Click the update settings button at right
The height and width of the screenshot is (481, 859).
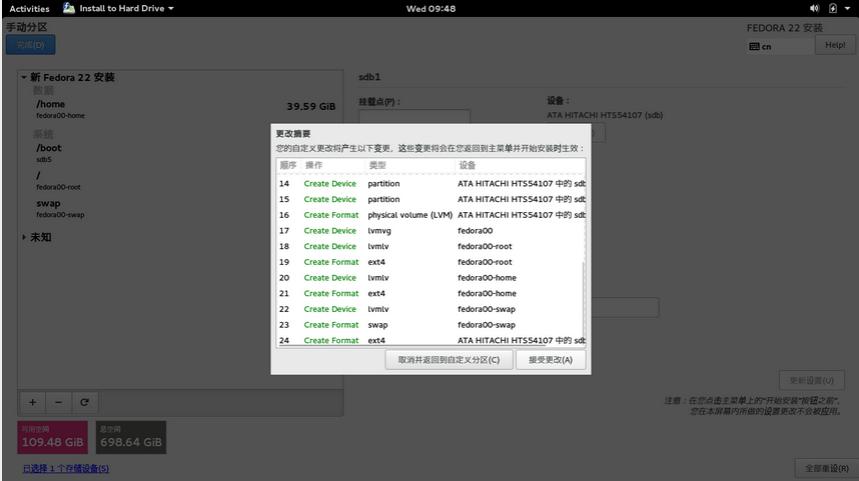(x=811, y=380)
